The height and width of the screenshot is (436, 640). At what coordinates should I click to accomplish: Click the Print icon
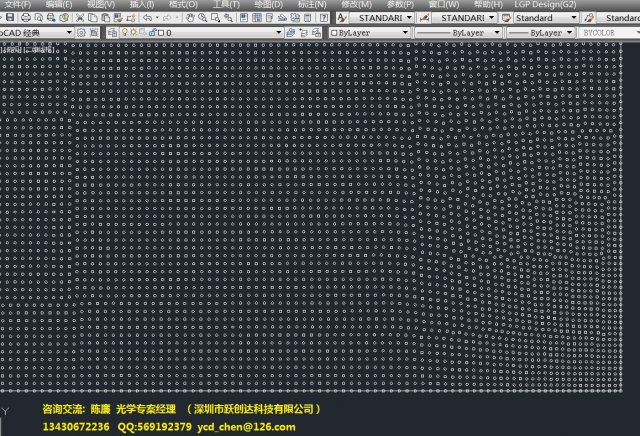25,18
